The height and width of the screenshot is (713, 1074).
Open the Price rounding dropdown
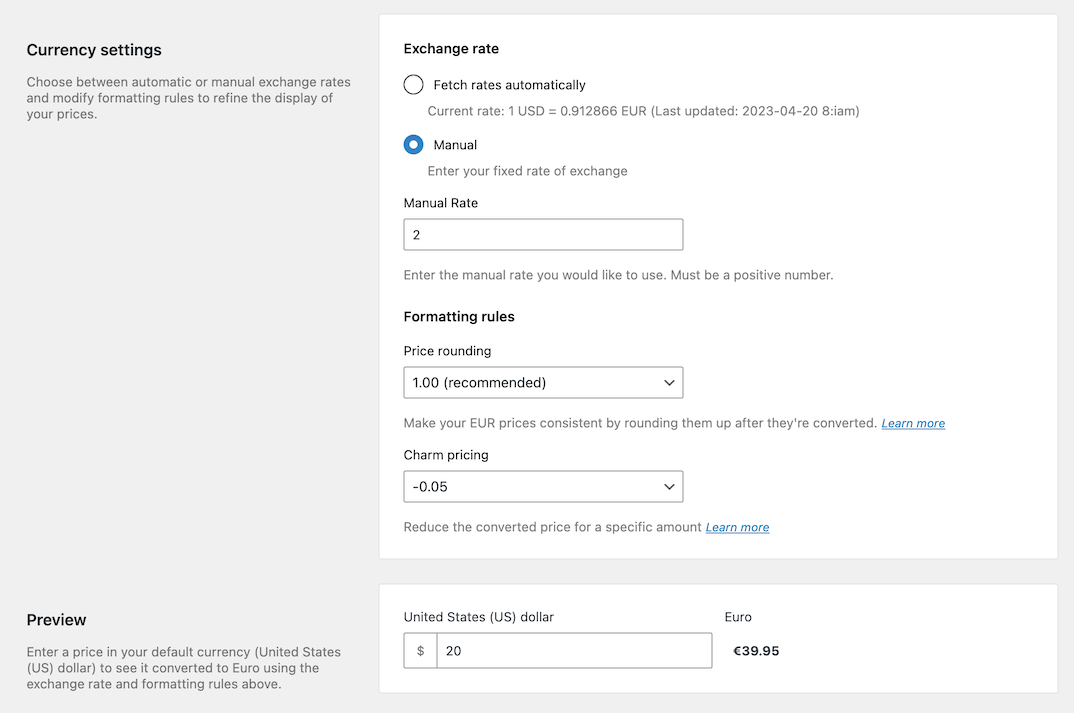tap(543, 382)
